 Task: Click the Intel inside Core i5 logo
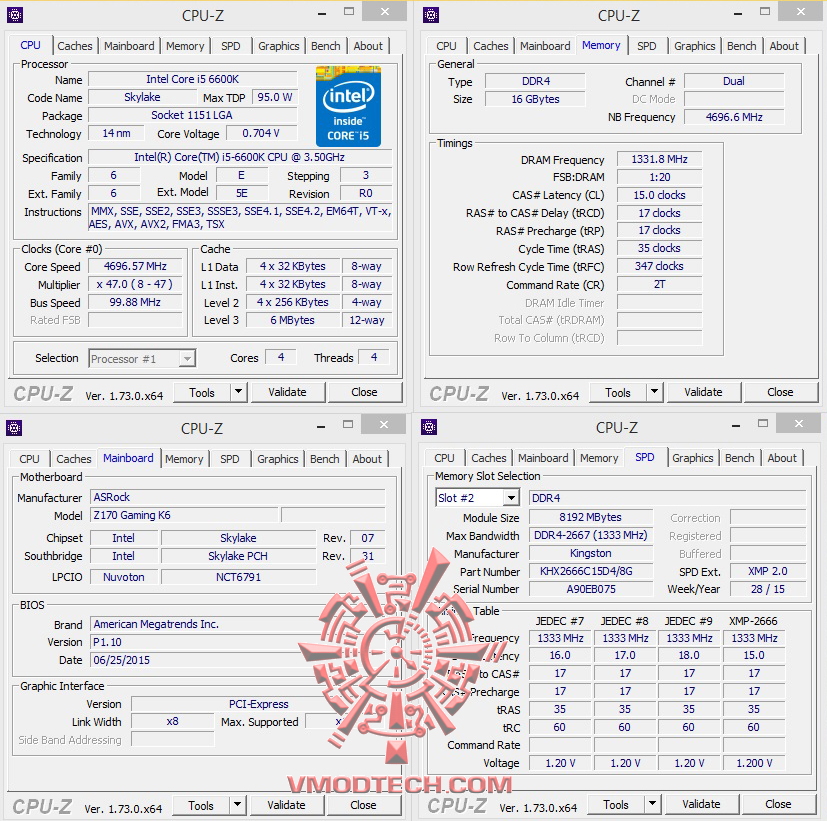tap(348, 106)
